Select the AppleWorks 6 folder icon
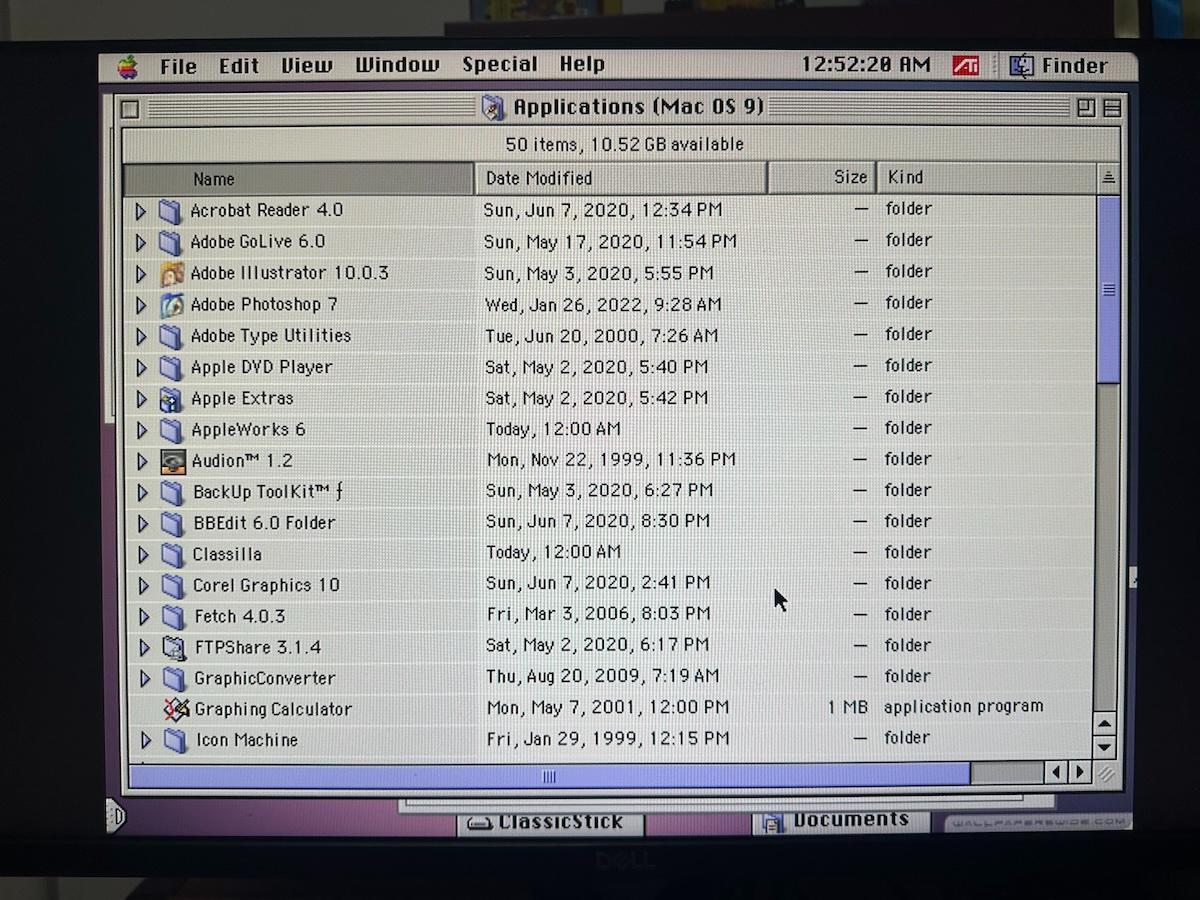This screenshot has width=1200, height=900. [173, 430]
